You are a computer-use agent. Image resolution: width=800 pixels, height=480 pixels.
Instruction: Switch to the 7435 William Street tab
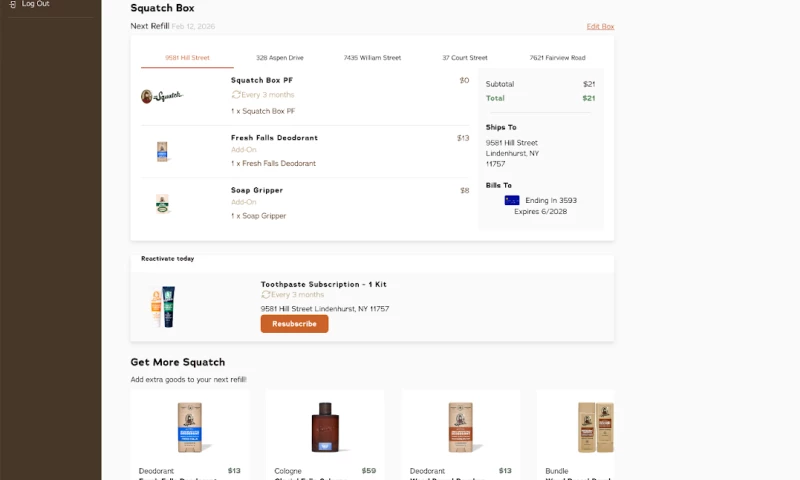click(372, 58)
